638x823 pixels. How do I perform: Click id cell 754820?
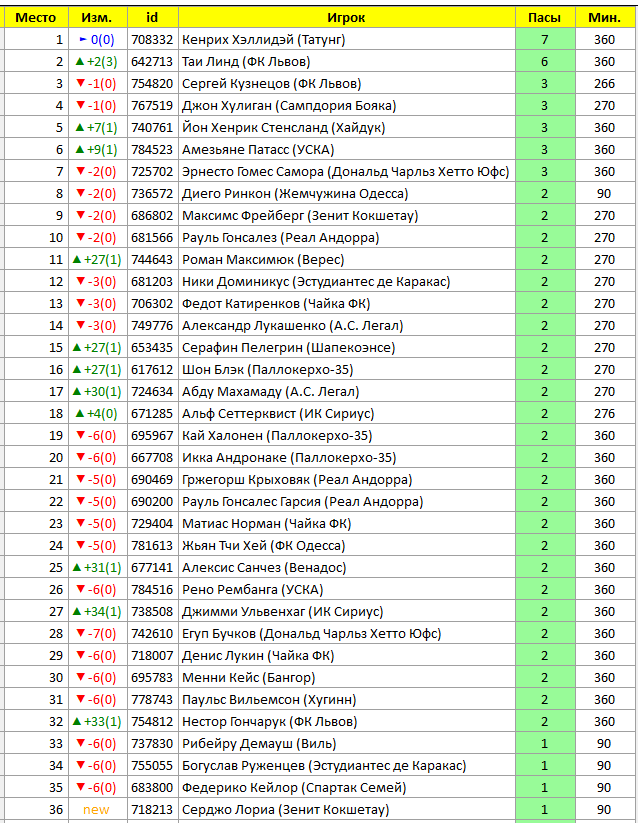coord(152,83)
